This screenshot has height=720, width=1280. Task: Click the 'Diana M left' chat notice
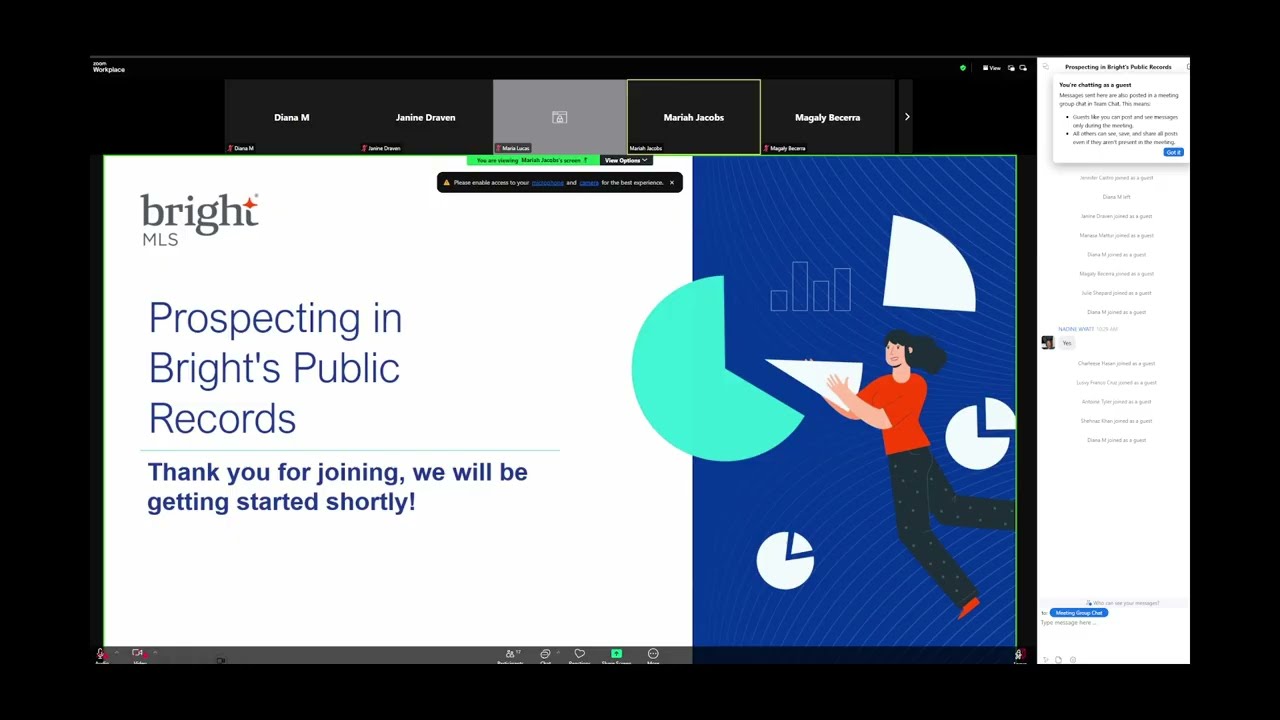point(1117,197)
